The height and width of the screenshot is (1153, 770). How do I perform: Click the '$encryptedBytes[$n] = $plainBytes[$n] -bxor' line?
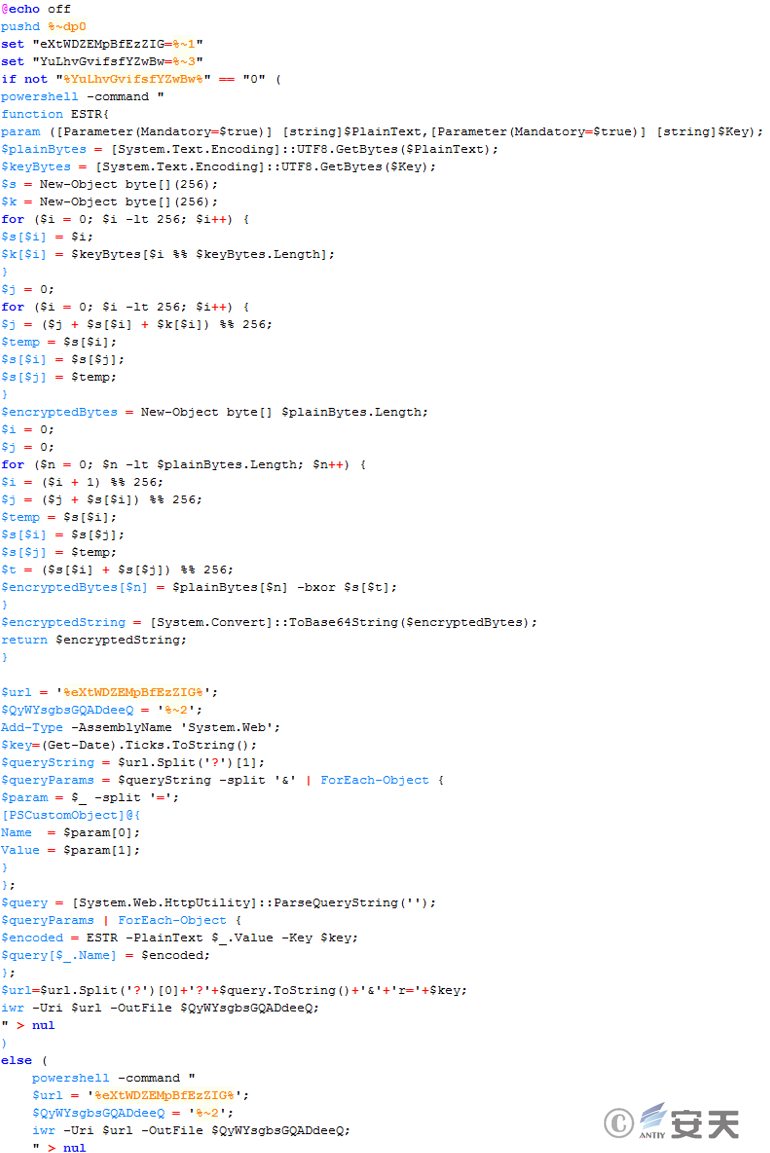(199, 588)
